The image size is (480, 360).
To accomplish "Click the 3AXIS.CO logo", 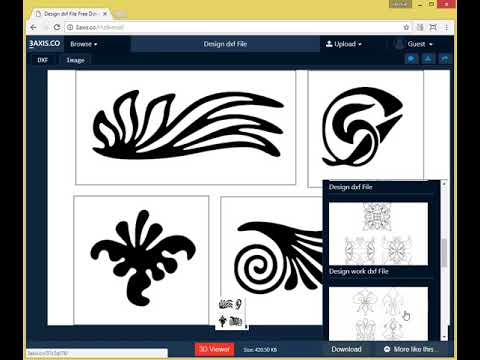I will click(44, 44).
